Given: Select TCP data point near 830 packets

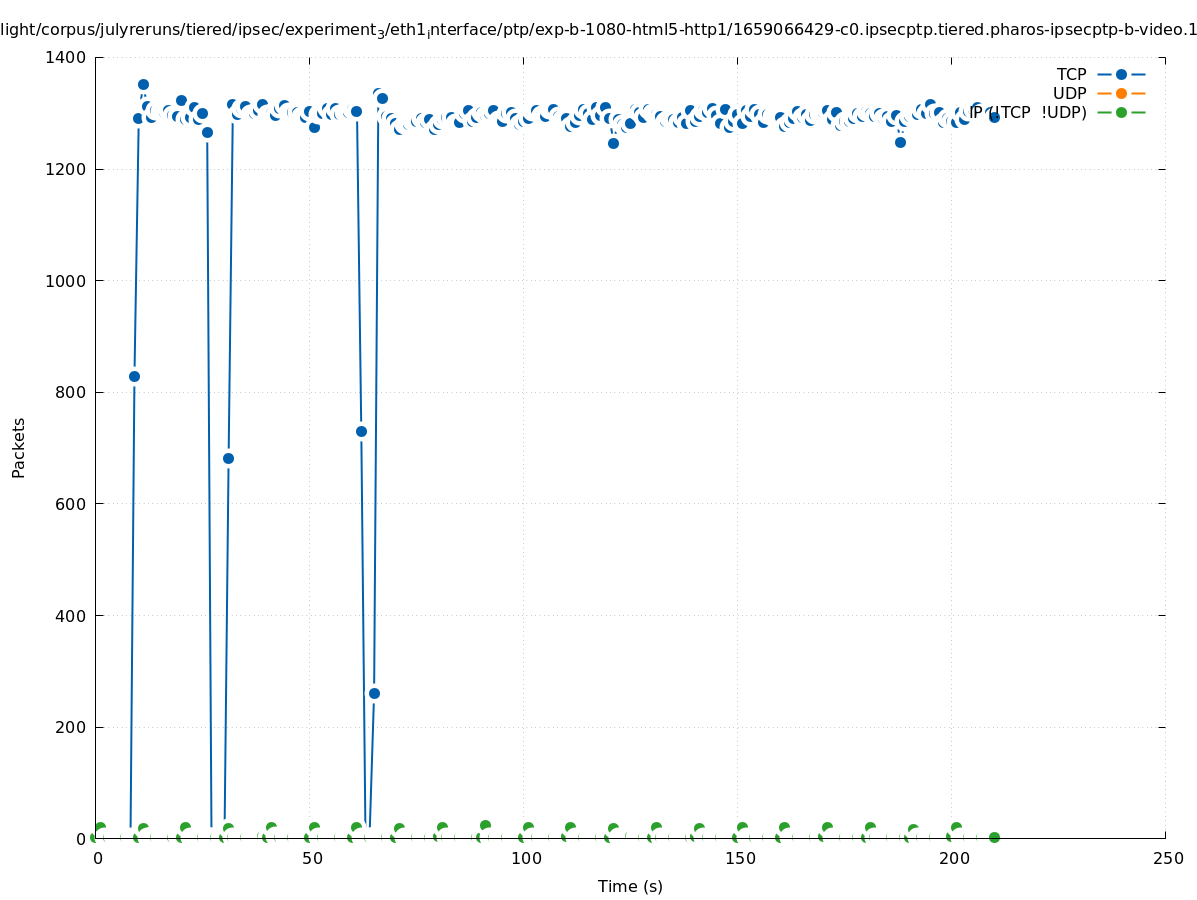Looking at the screenshot, I should click(x=134, y=376).
